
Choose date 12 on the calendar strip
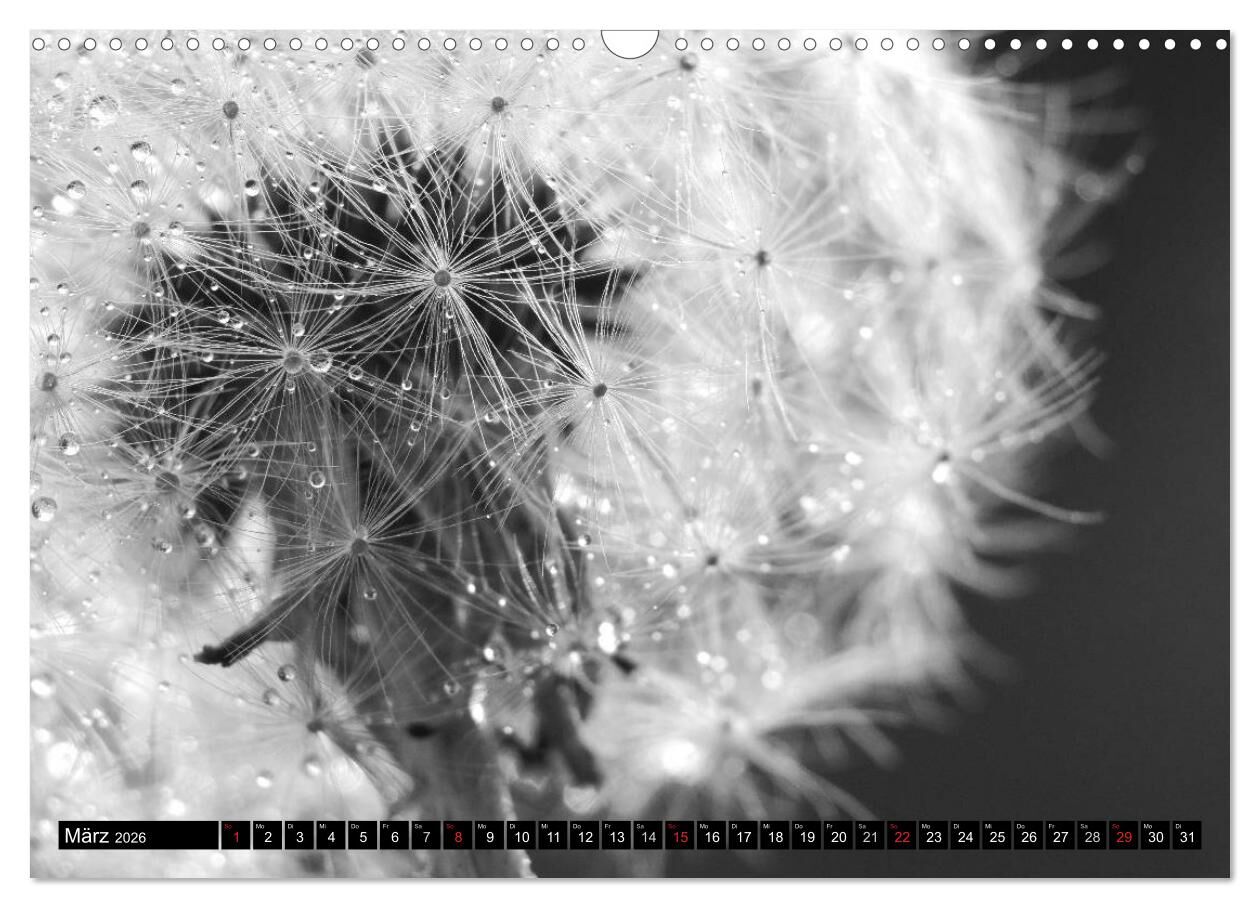[x=584, y=836]
